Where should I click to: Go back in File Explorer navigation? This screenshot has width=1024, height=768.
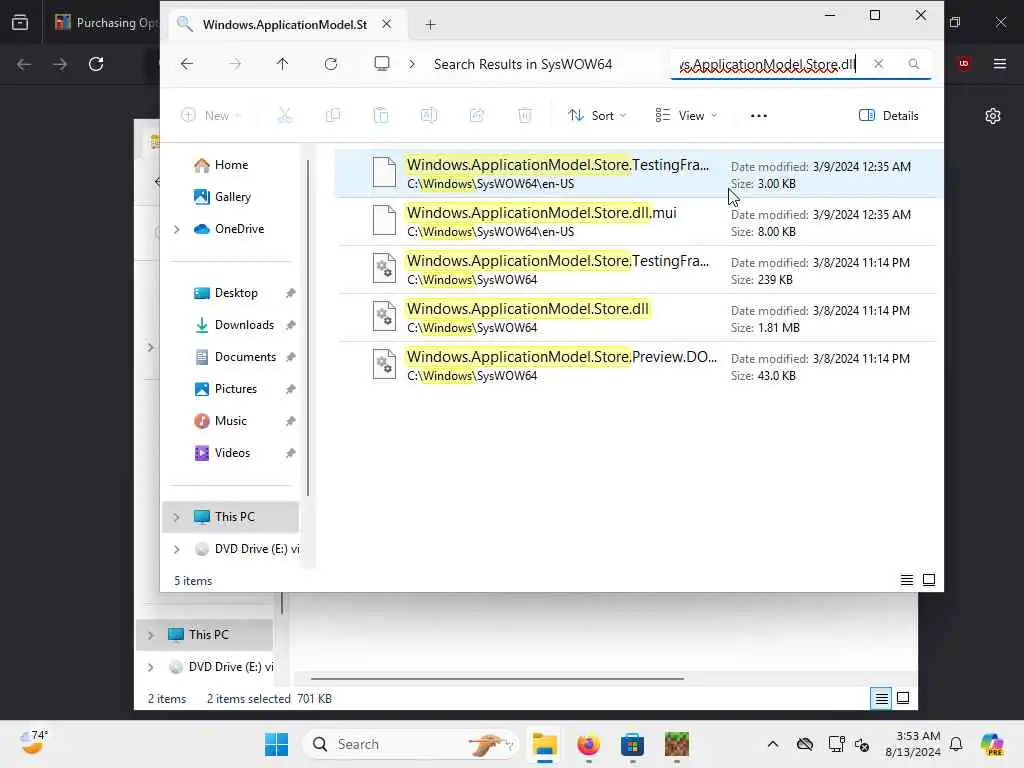point(187,64)
